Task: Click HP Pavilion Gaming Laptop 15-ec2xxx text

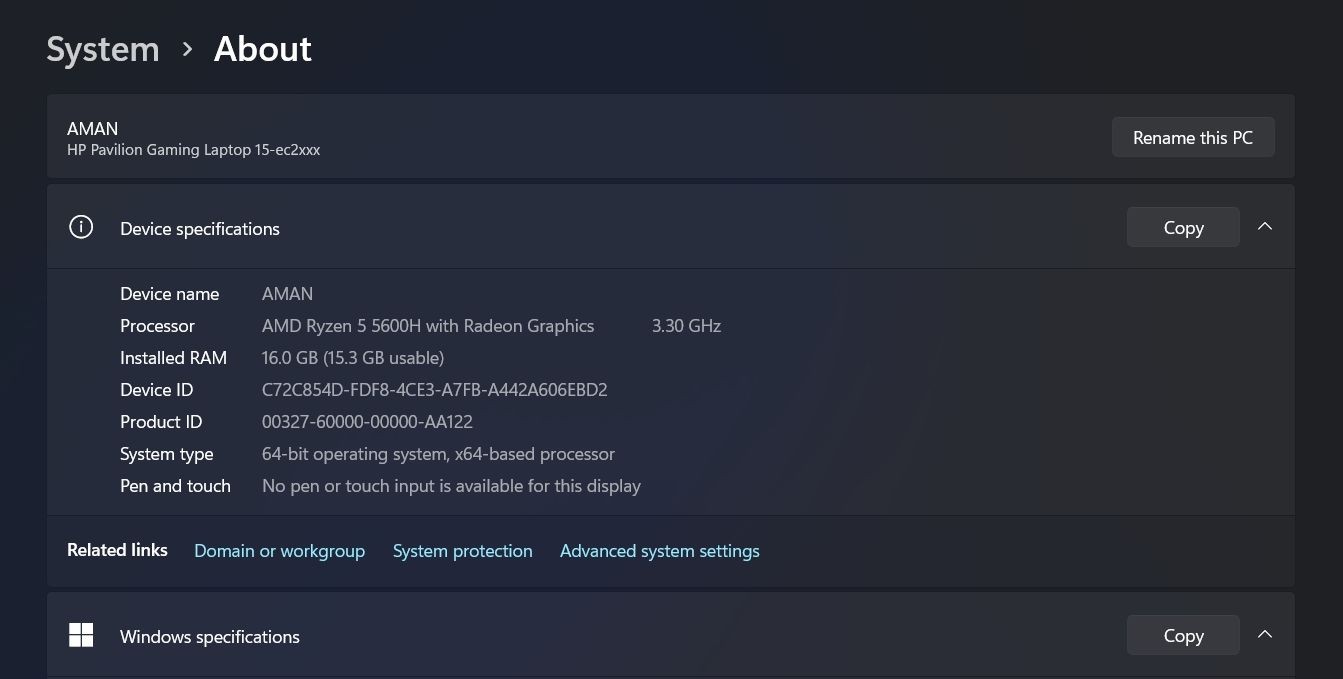Action: click(x=194, y=150)
